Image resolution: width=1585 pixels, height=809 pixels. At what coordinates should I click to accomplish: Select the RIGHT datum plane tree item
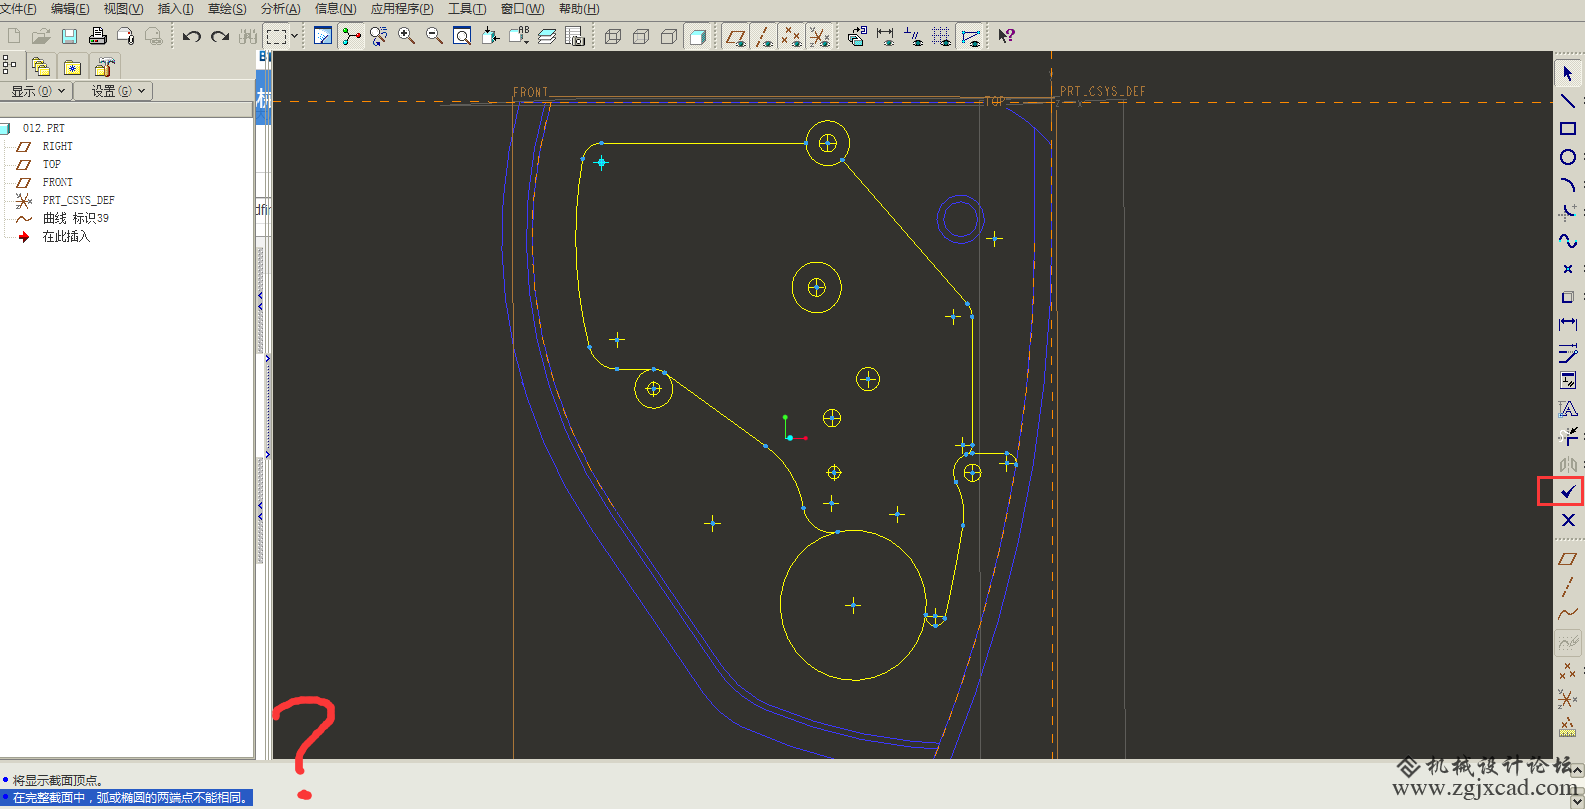click(57, 146)
